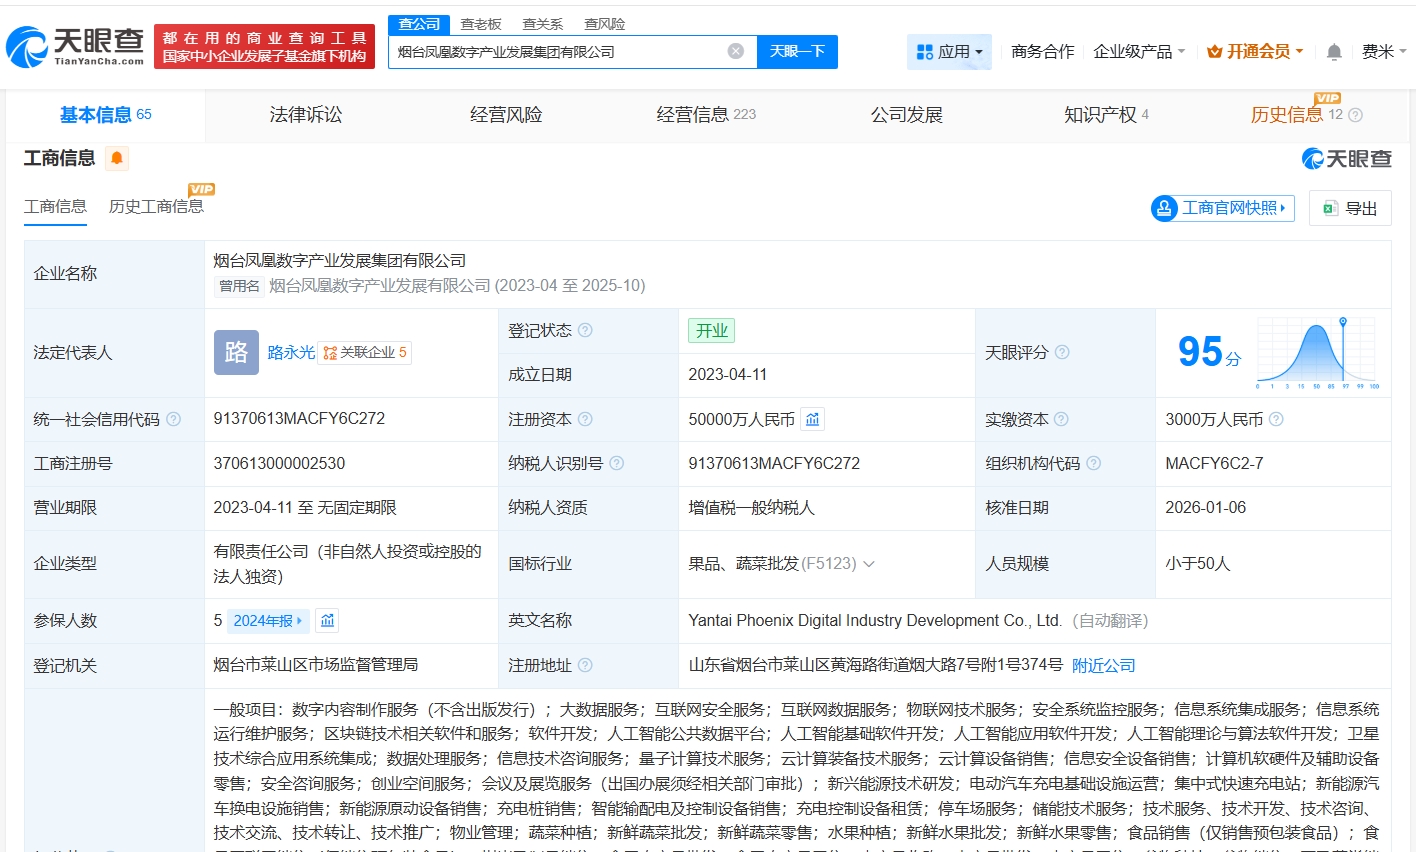Click the help icon next to 组织机构代码
Viewport: 1416px width, 852px height.
tap(1094, 463)
